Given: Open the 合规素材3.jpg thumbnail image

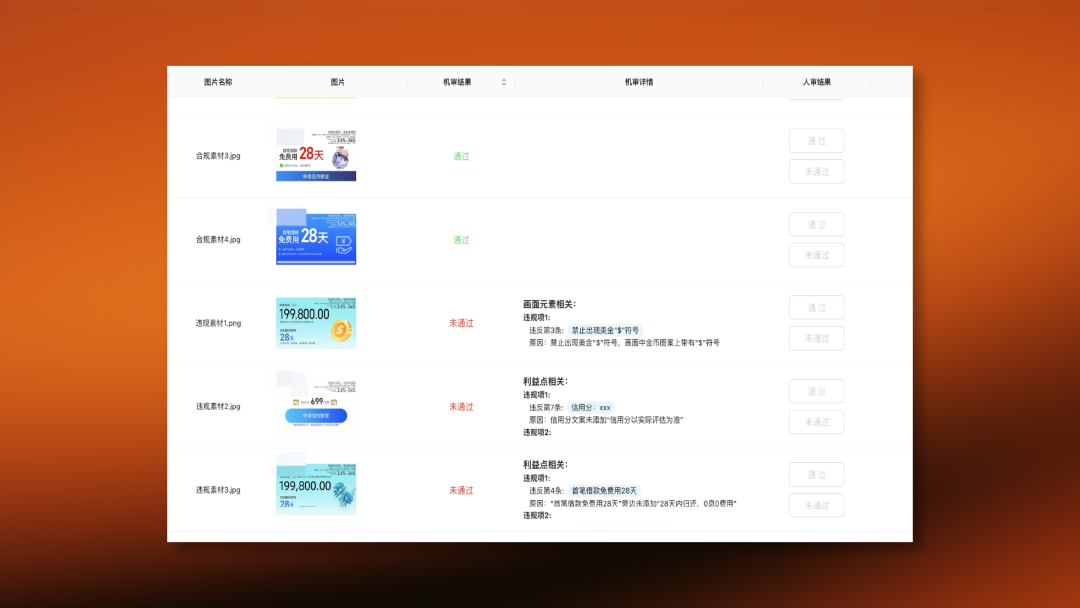Looking at the screenshot, I should [x=315, y=157].
